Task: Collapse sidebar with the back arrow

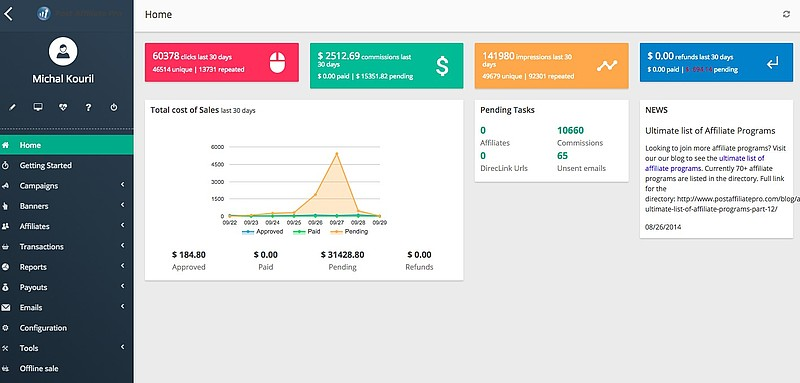Action: [8, 14]
